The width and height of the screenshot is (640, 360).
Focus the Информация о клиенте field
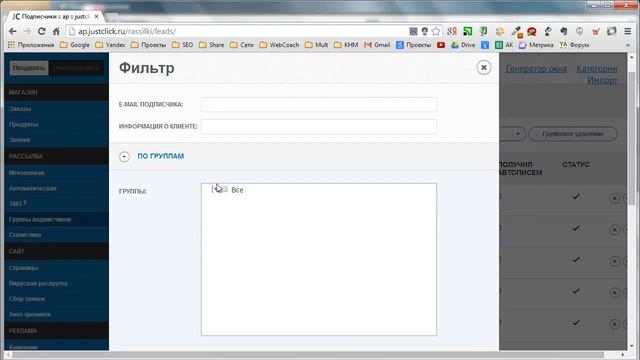[x=319, y=127]
